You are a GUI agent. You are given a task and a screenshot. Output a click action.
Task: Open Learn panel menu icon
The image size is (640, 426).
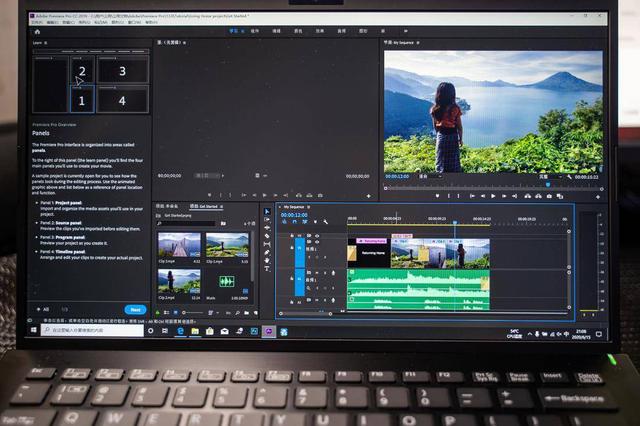pos(46,43)
